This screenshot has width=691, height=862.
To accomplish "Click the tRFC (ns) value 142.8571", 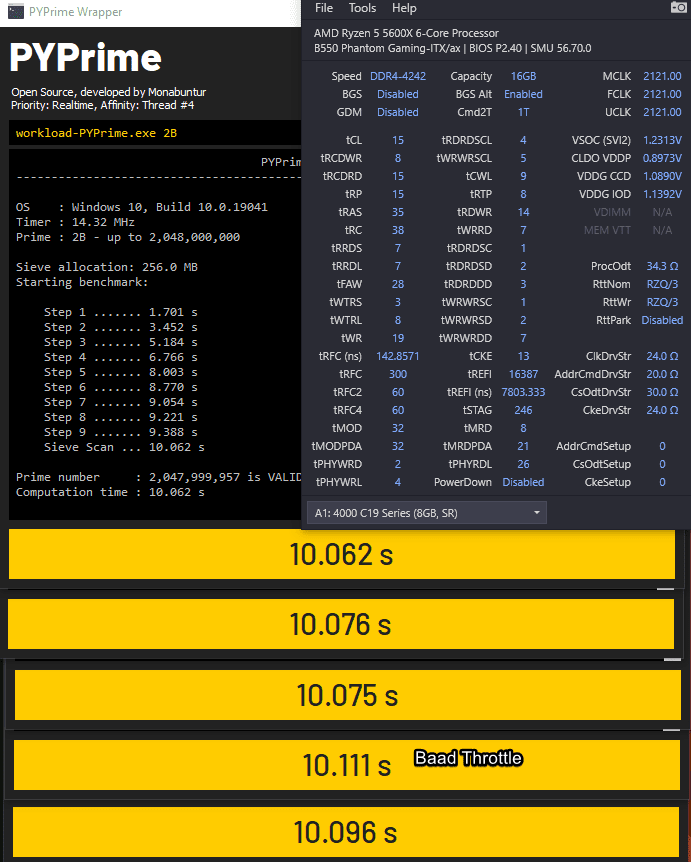I will click(x=397, y=356).
